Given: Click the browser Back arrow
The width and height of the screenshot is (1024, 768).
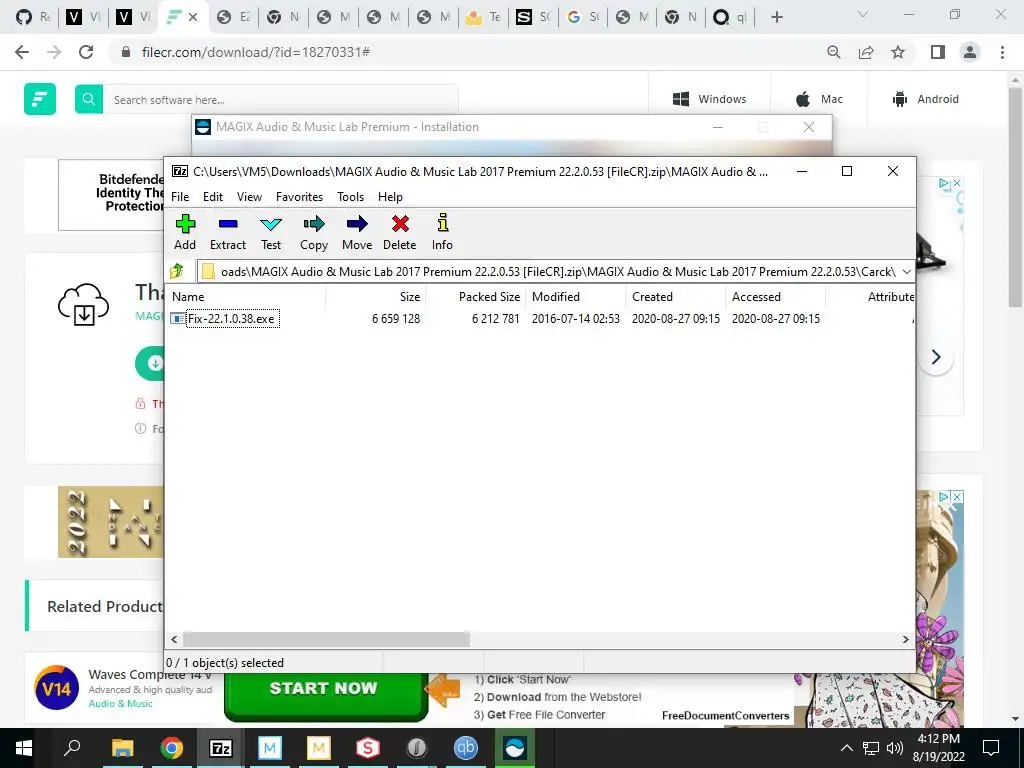Looking at the screenshot, I should pos(22,52).
